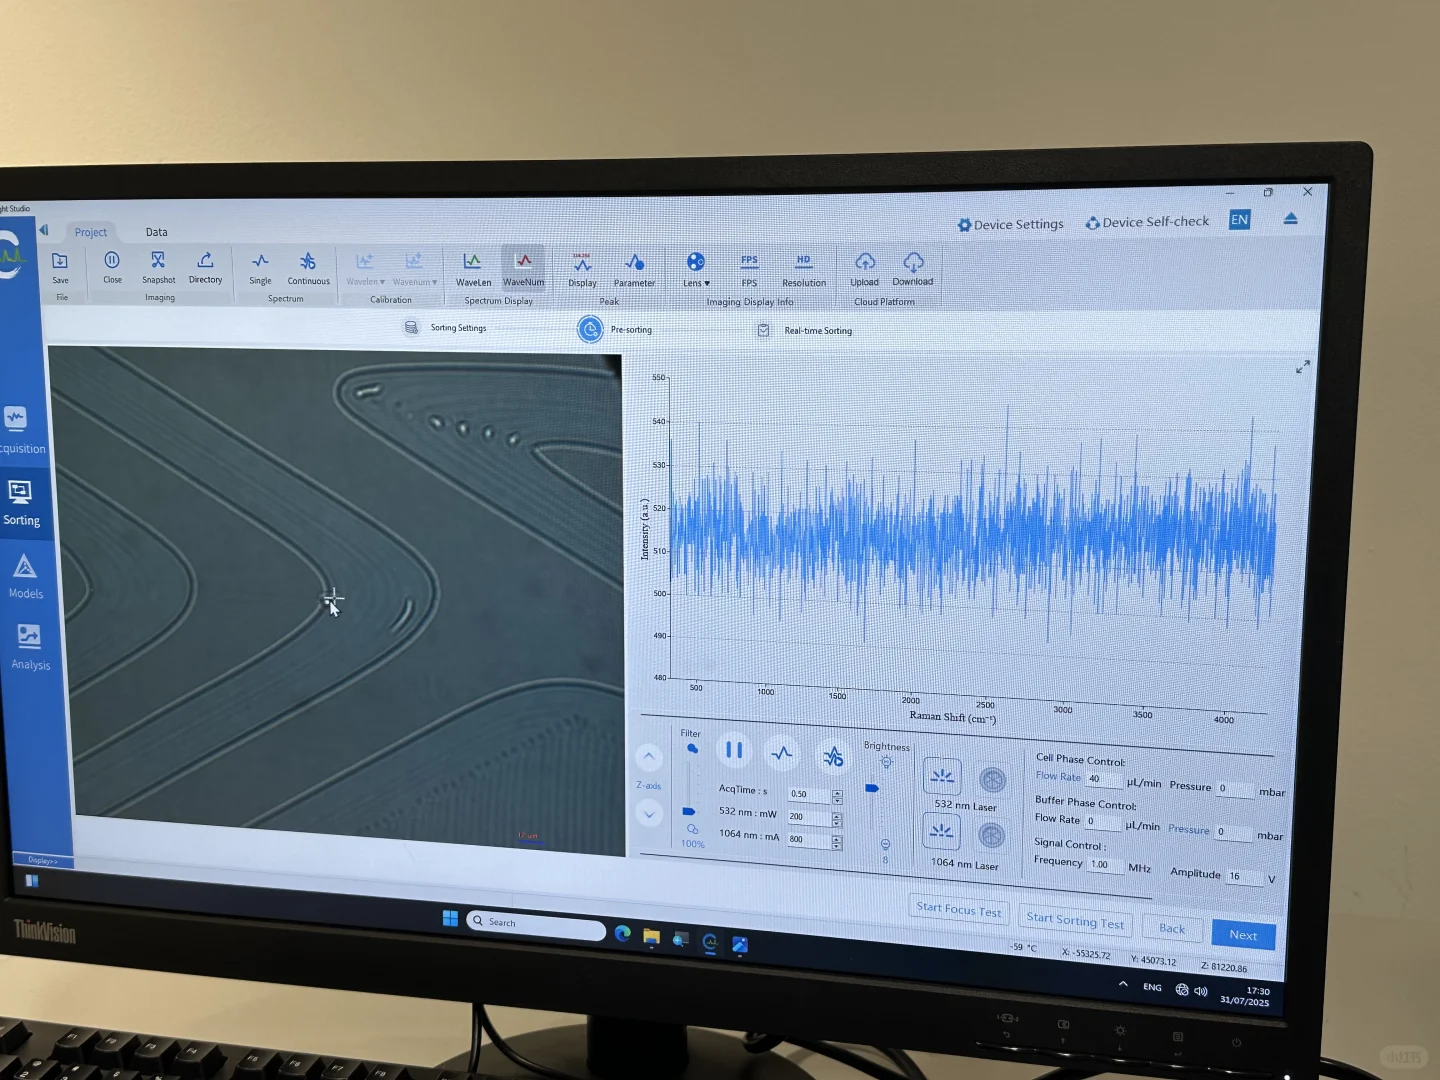
Task: Adjust the AcqTime stepper arrows
Action: point(837,796)
